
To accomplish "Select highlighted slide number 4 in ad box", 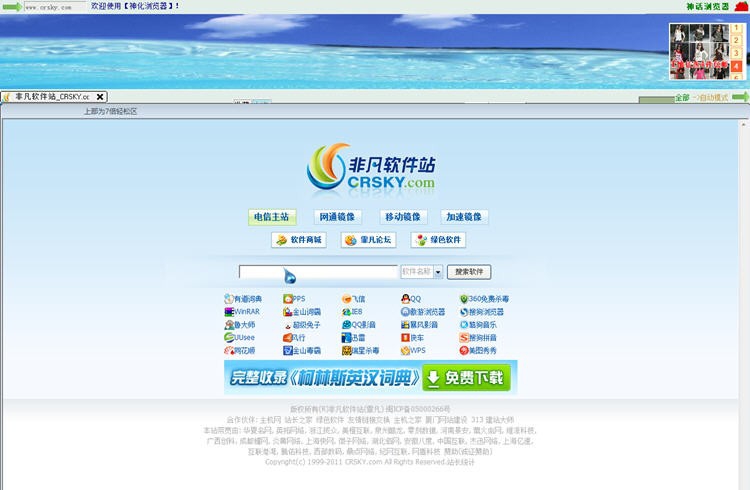I will (736, 66).
